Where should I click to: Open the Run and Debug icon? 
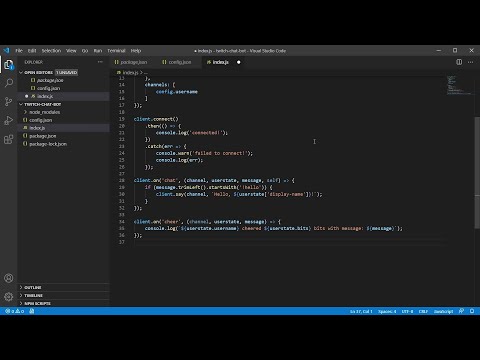click(9, 120)
